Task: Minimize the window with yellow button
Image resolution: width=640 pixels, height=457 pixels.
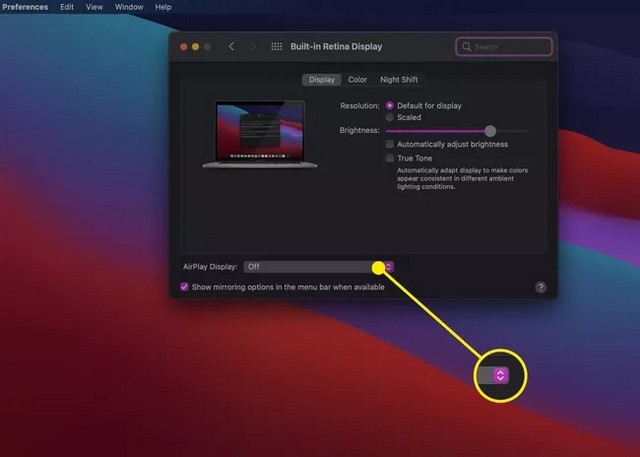Action: click(x=196, y=47)
